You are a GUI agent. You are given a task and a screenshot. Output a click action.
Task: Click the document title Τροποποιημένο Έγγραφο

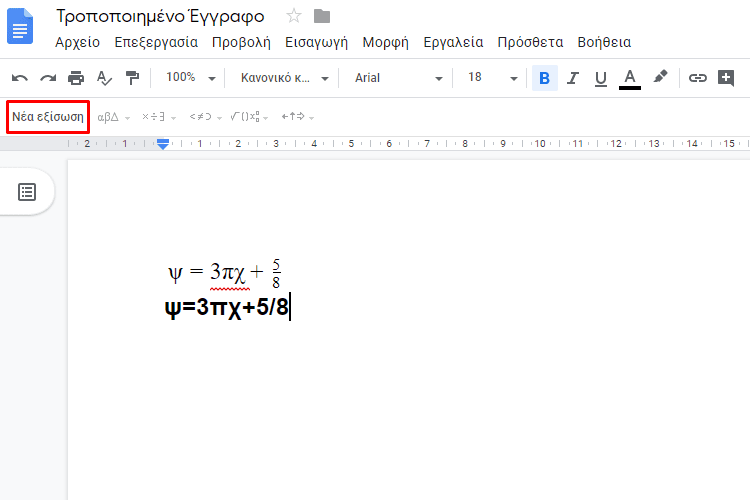[x=160, y=16]
